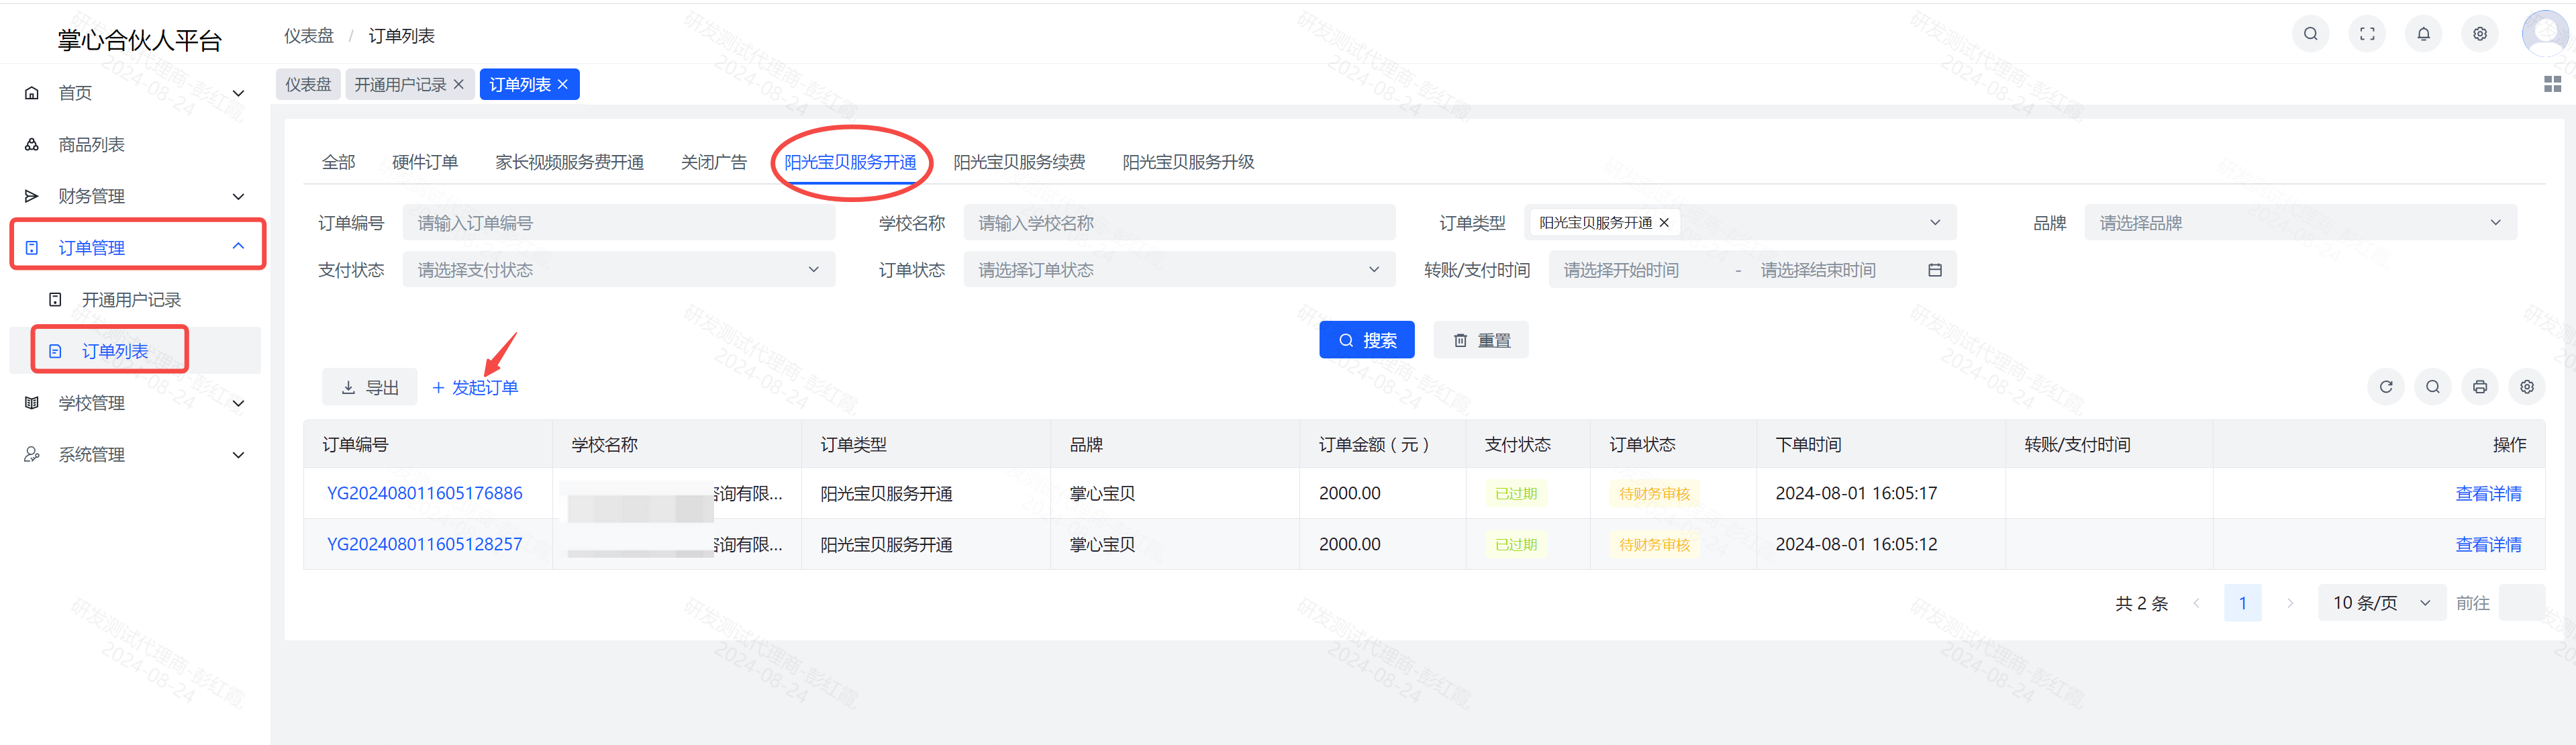Open header settings gear icon
The width and height of the screenshot is (2576, 745).
pyautogui.click(x=2479, y=34)
